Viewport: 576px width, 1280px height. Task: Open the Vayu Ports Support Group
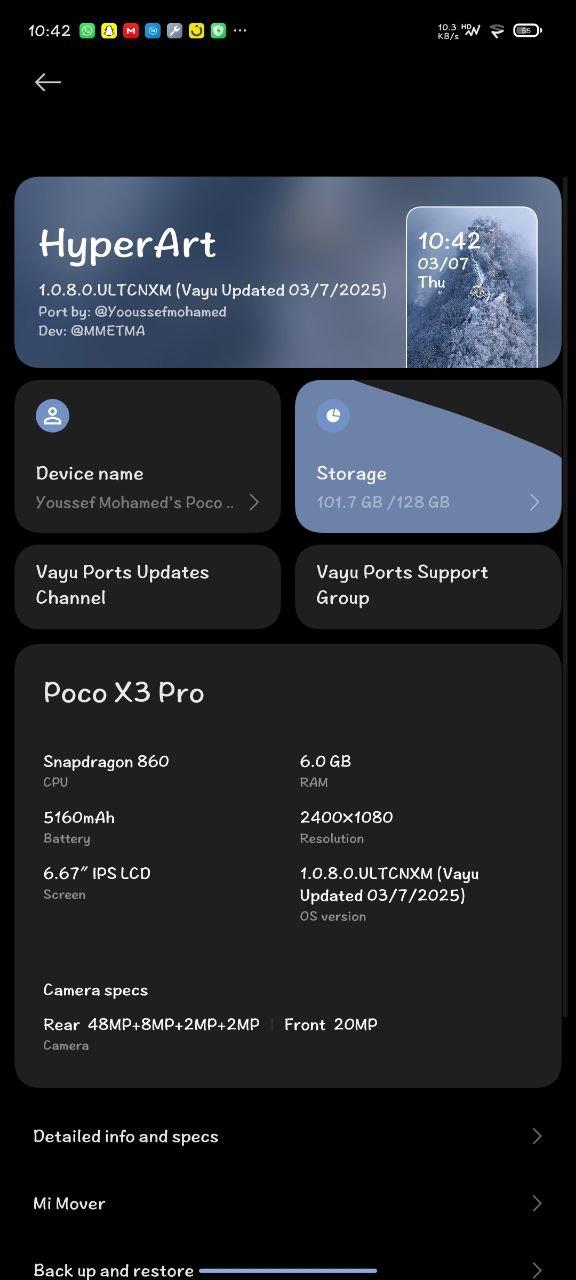point(428,586)
